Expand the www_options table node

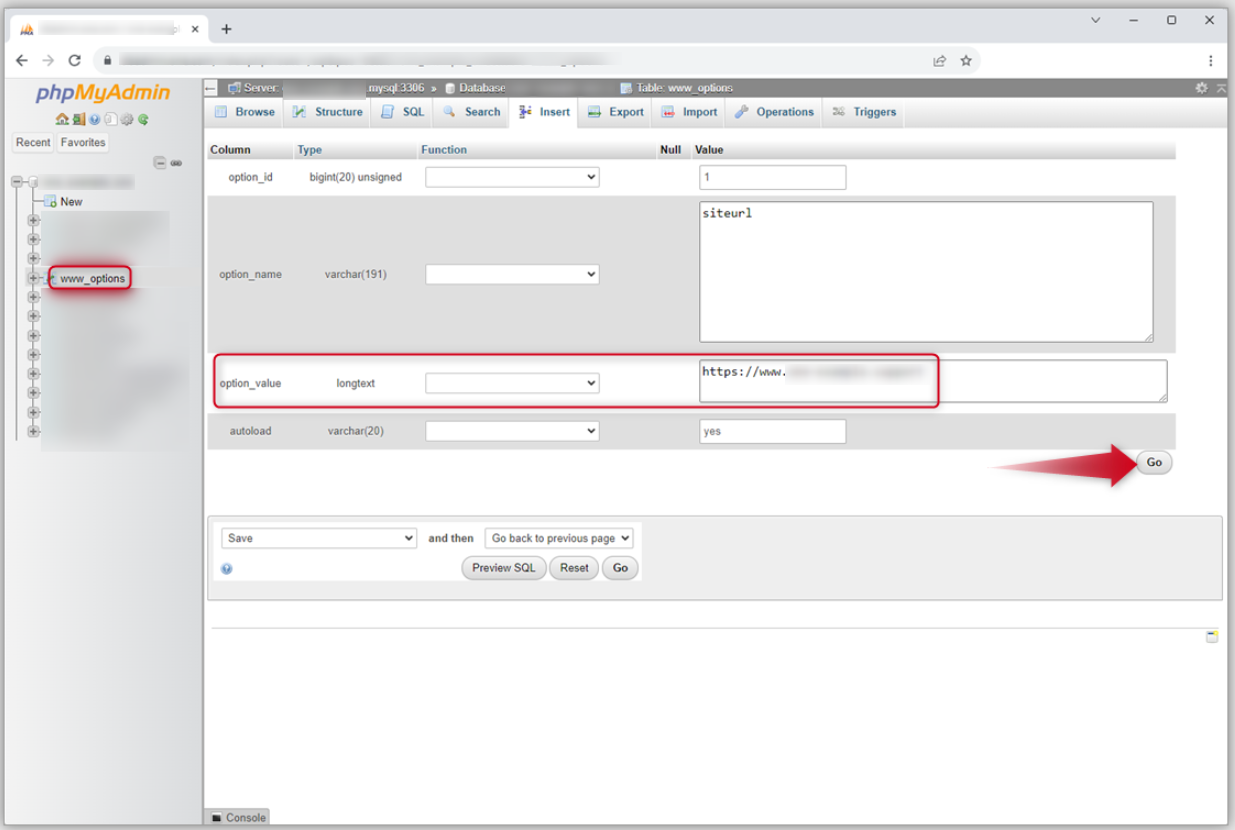point(33,278)
